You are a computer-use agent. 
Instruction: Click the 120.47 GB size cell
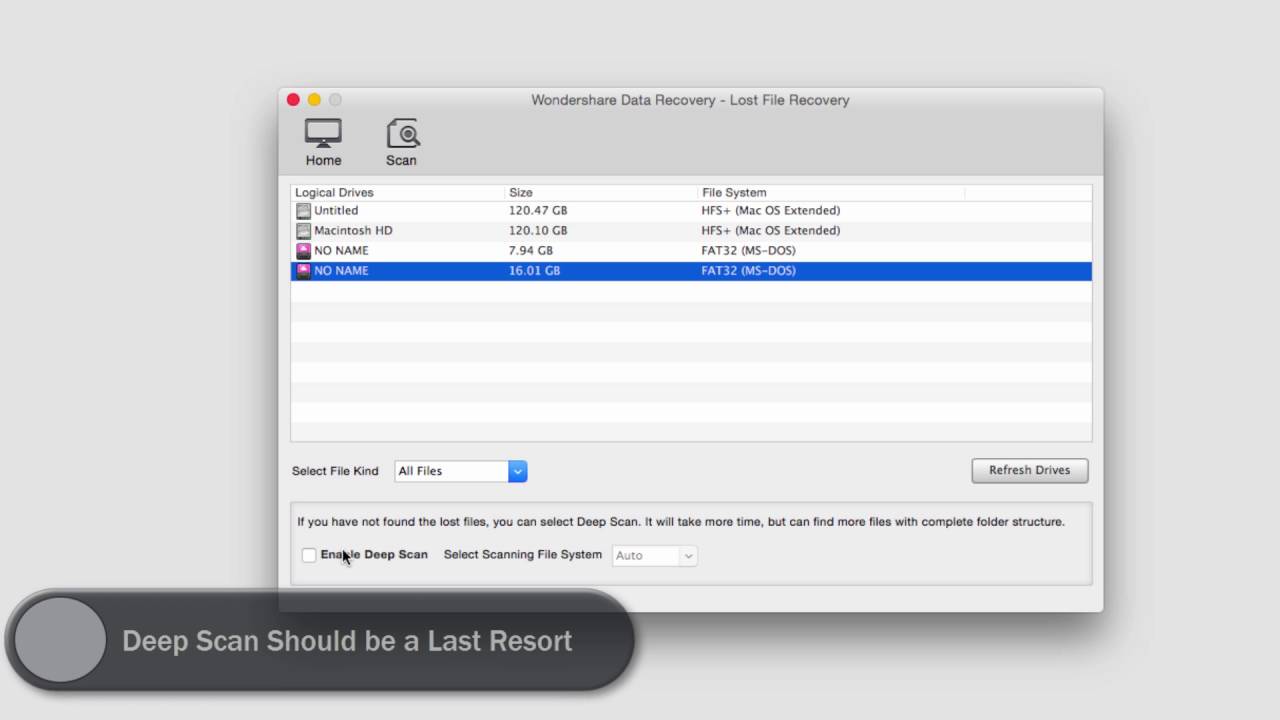[538, 211]
